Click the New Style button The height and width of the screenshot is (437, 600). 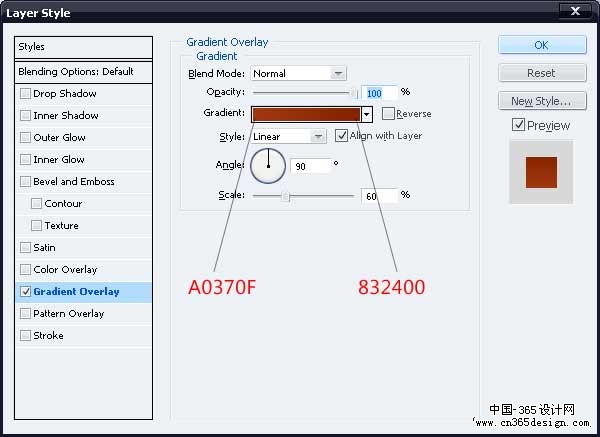tap(542, 101)
